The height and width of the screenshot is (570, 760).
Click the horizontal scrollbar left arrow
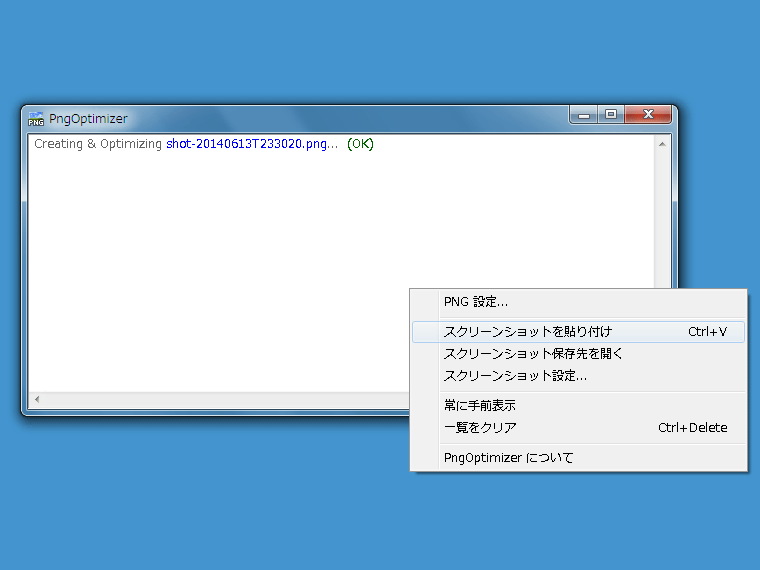(37, 399)
